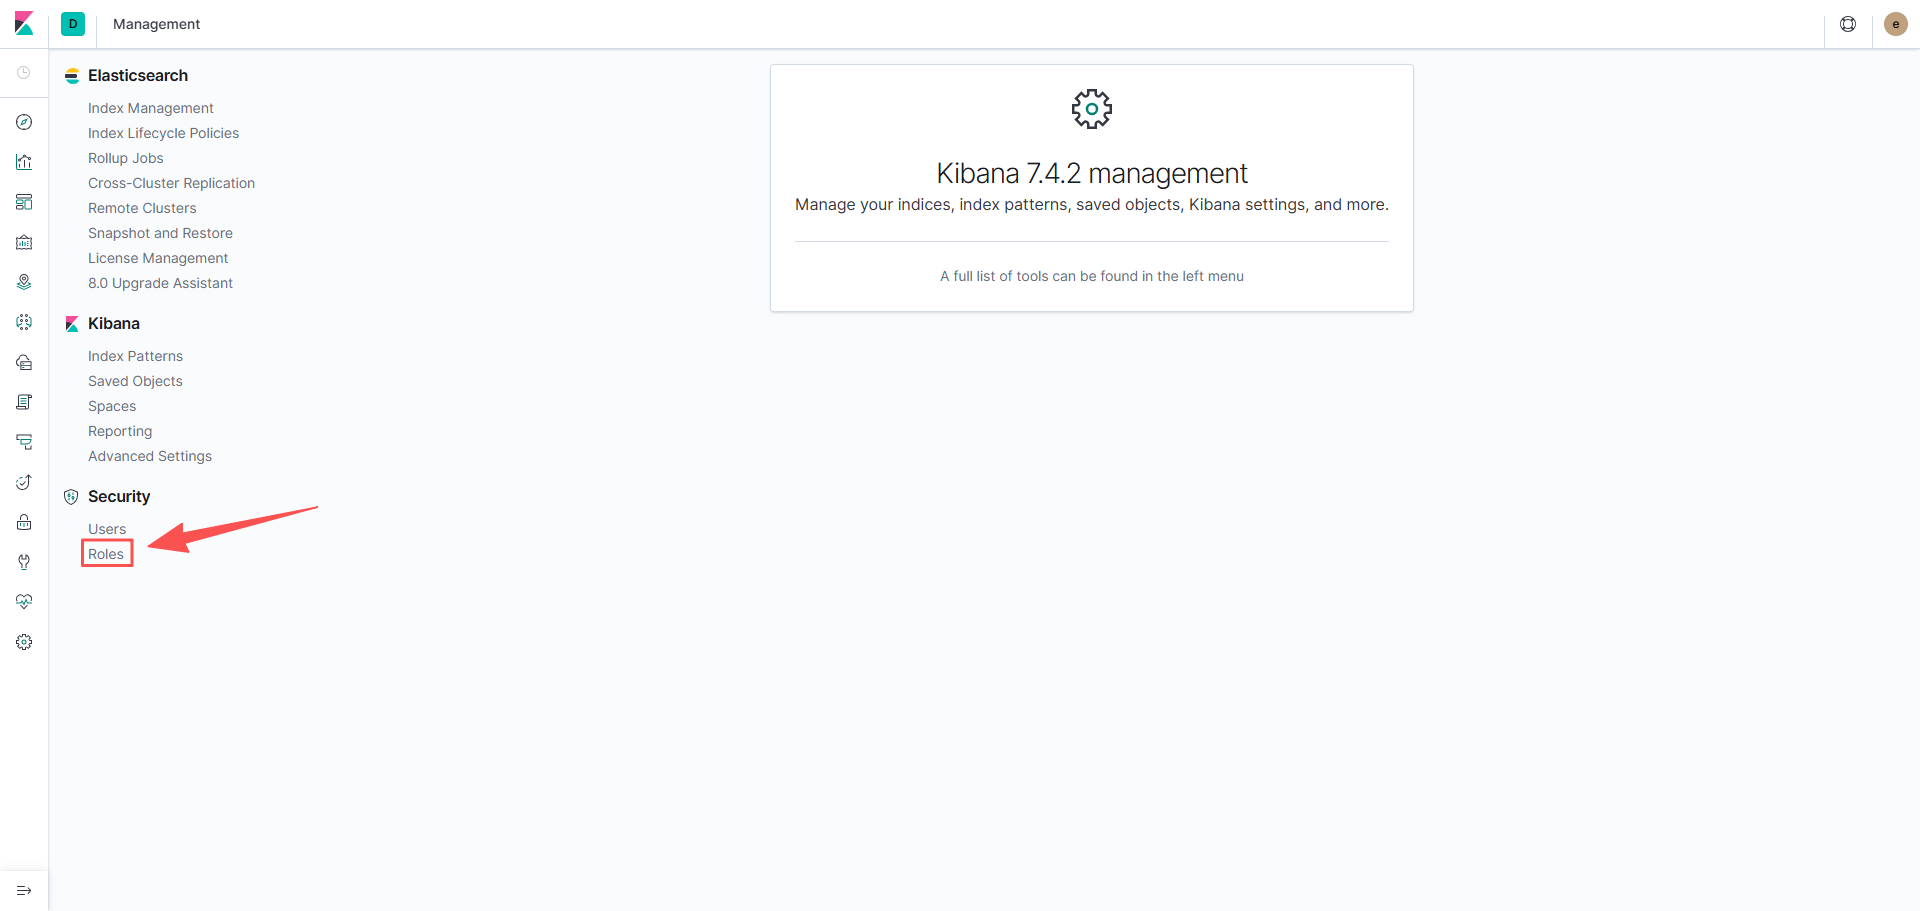Go to Index Management
Viewport: 1920px width, 911px height.
(150, 108)
